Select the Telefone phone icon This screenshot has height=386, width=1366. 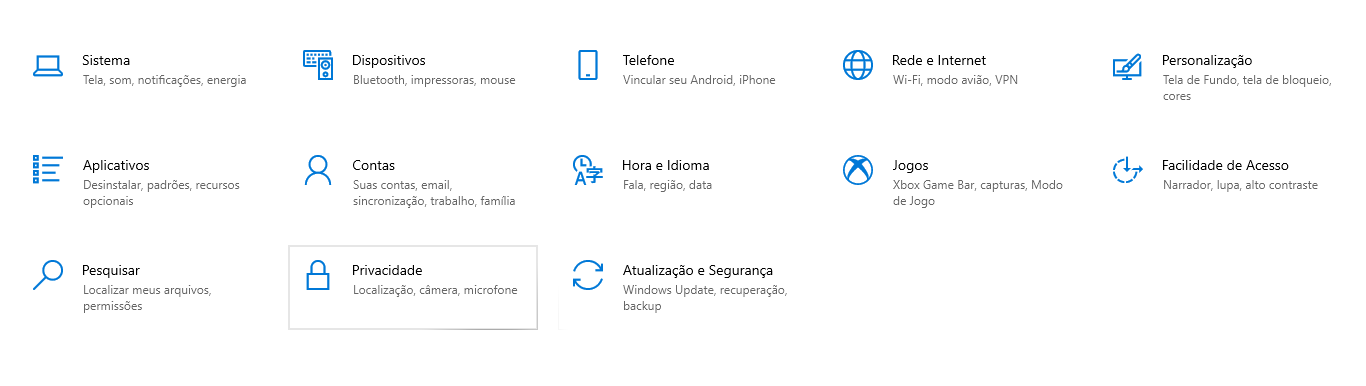(587, 66)
